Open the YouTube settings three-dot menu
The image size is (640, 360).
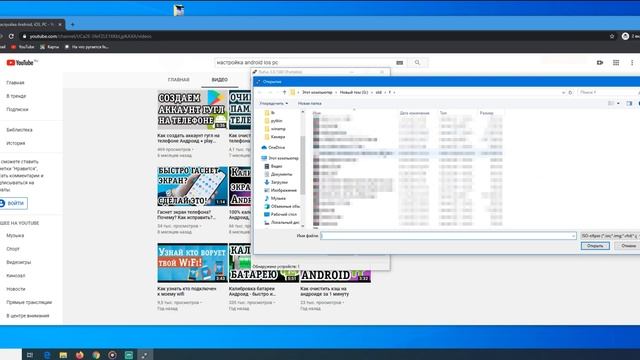click(632, 62)
